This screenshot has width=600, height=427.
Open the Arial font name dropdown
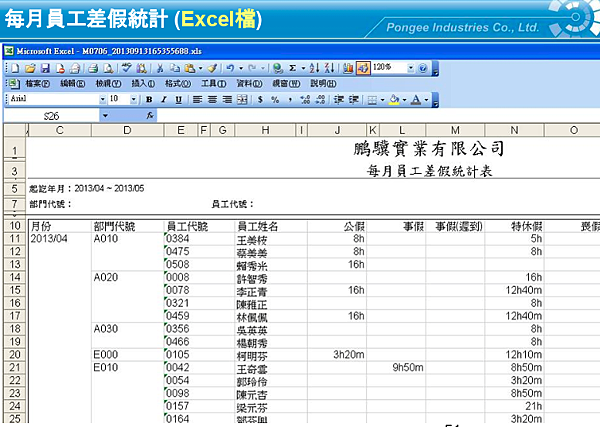(103, 99)
